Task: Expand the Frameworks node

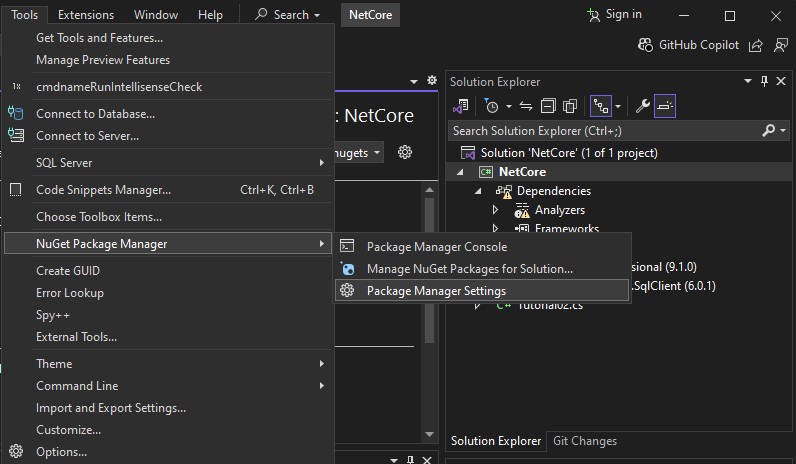Action: (495, 228)
